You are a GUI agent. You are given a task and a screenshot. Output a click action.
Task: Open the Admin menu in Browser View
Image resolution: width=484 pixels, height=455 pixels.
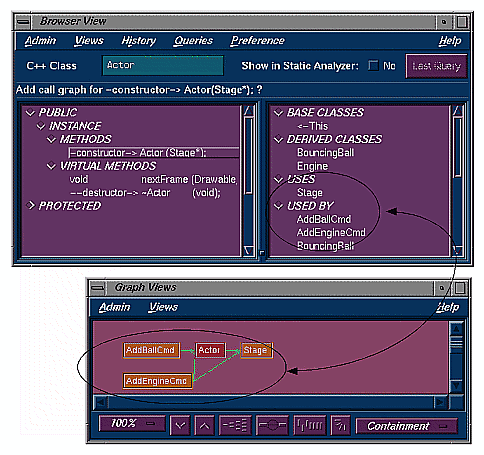pos(40,41)
